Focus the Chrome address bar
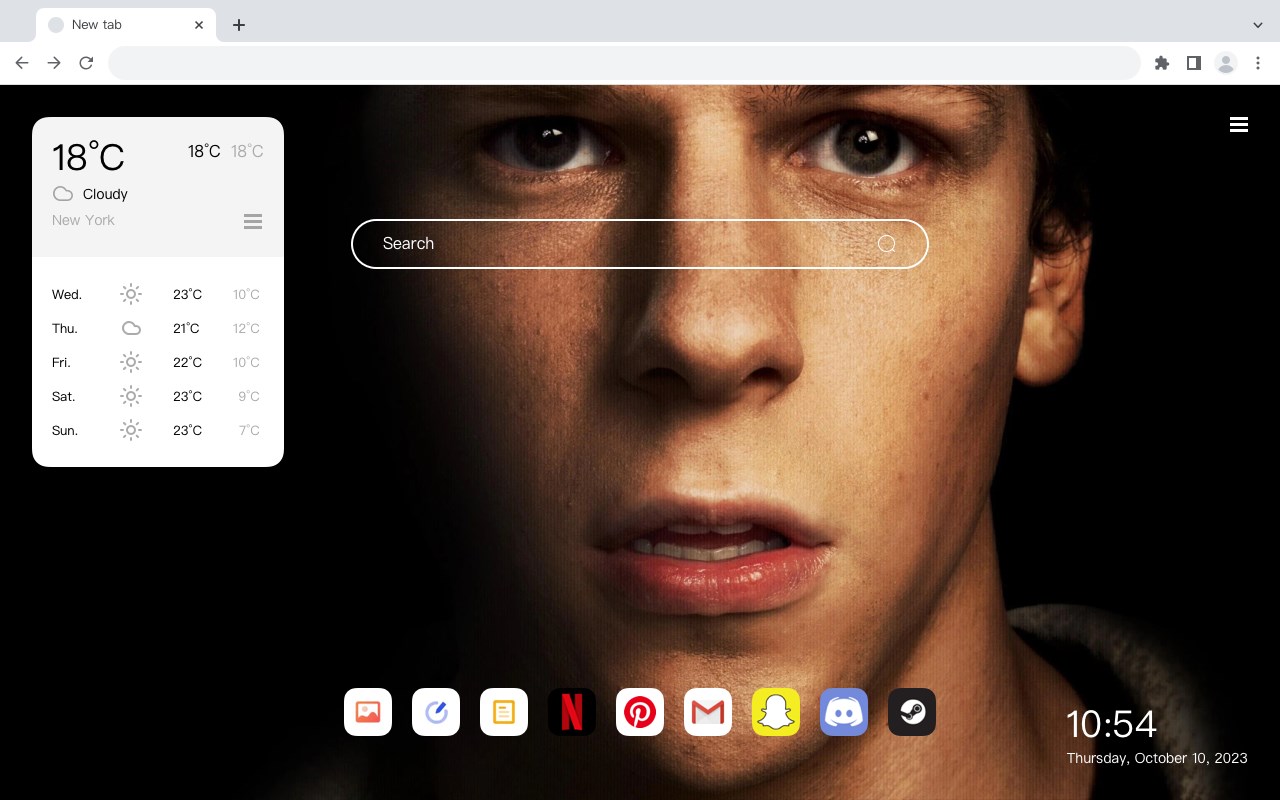Image resolution: width=1280 pixels, height=800 pixels. 624,63
